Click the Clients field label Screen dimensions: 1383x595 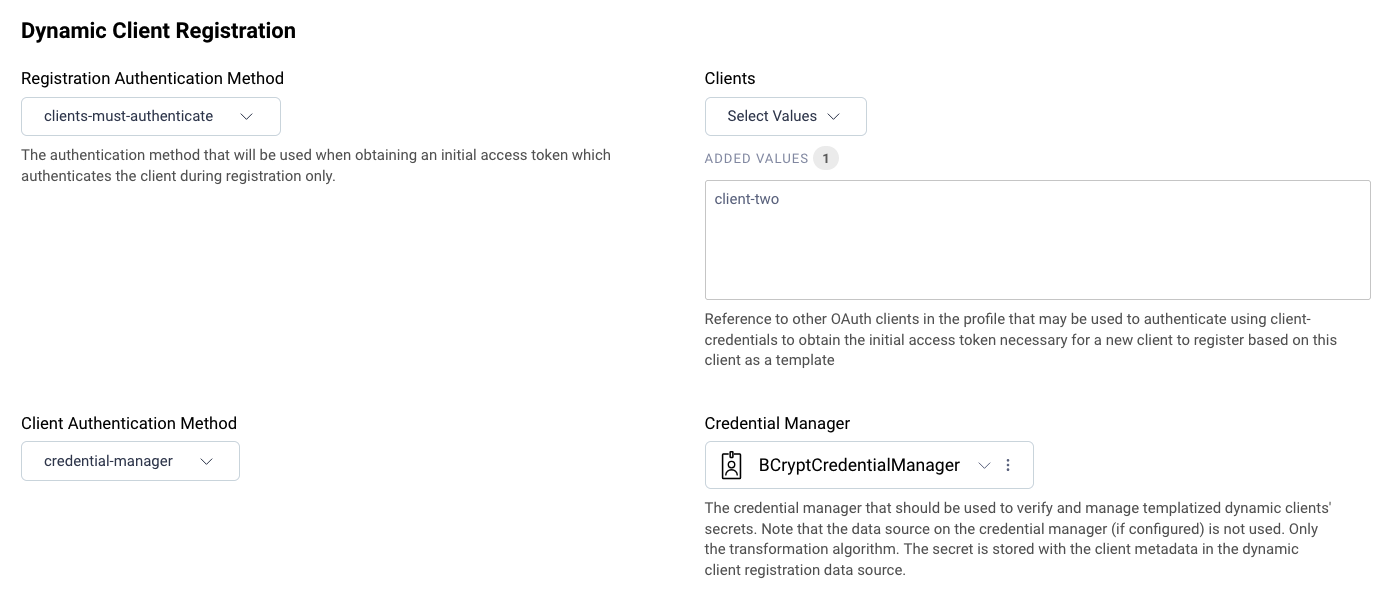pyautogui.click(x=729, y=78)
